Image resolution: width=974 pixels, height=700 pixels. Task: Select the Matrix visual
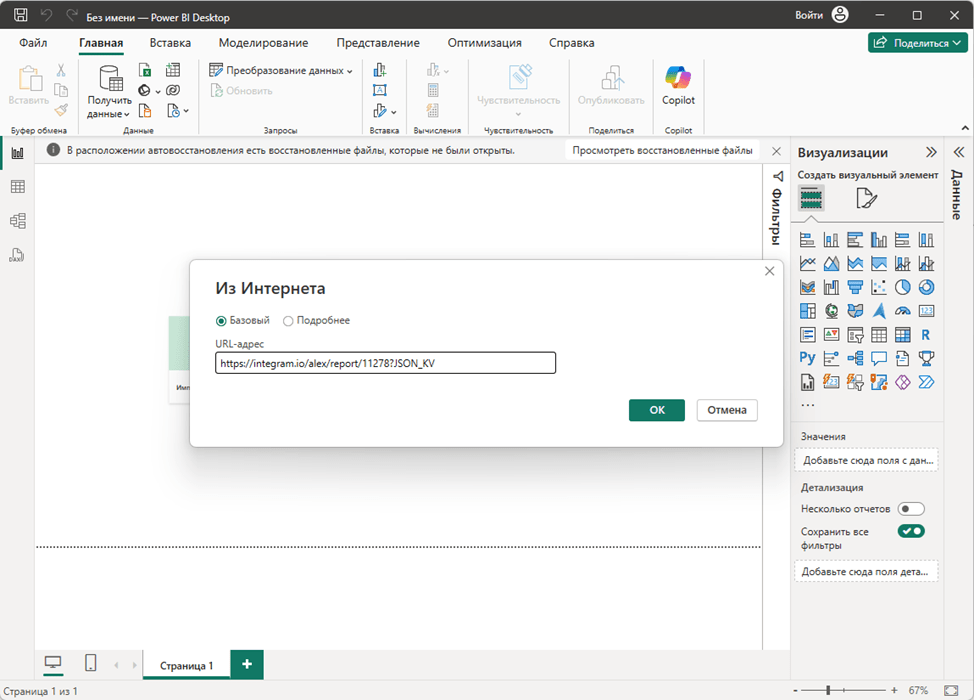(x=903, y=335)
